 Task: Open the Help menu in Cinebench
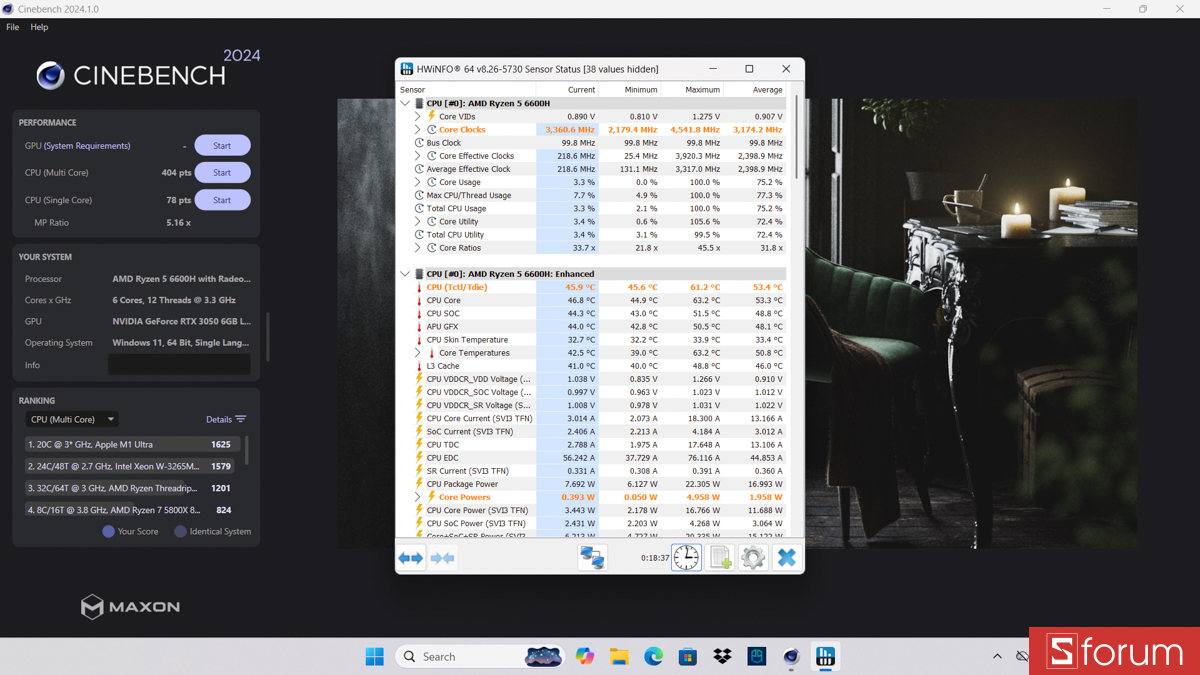coord(39,27)
